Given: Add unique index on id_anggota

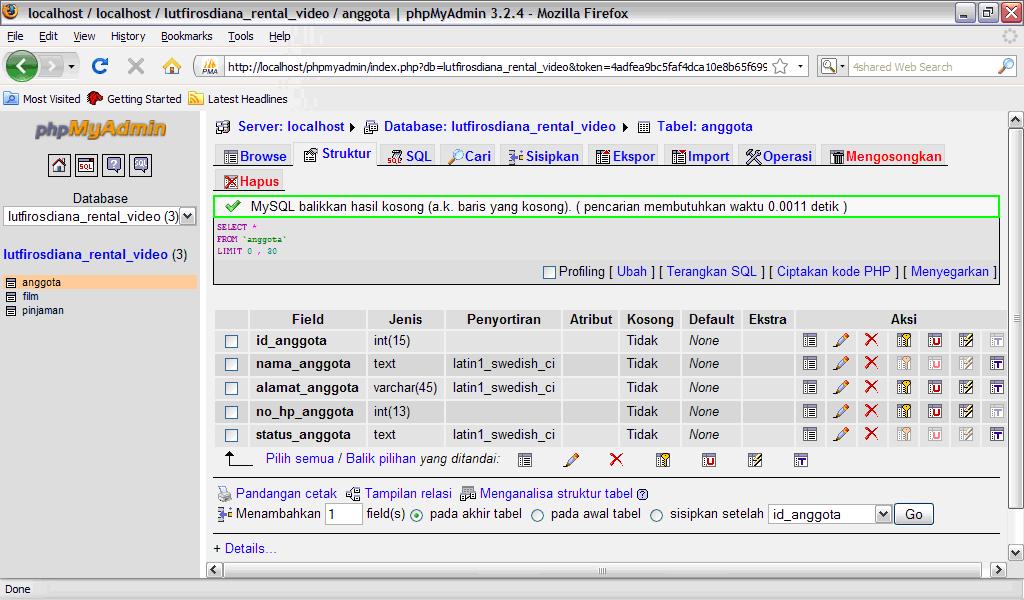Looking at the screenshot, I should (935, 340).
